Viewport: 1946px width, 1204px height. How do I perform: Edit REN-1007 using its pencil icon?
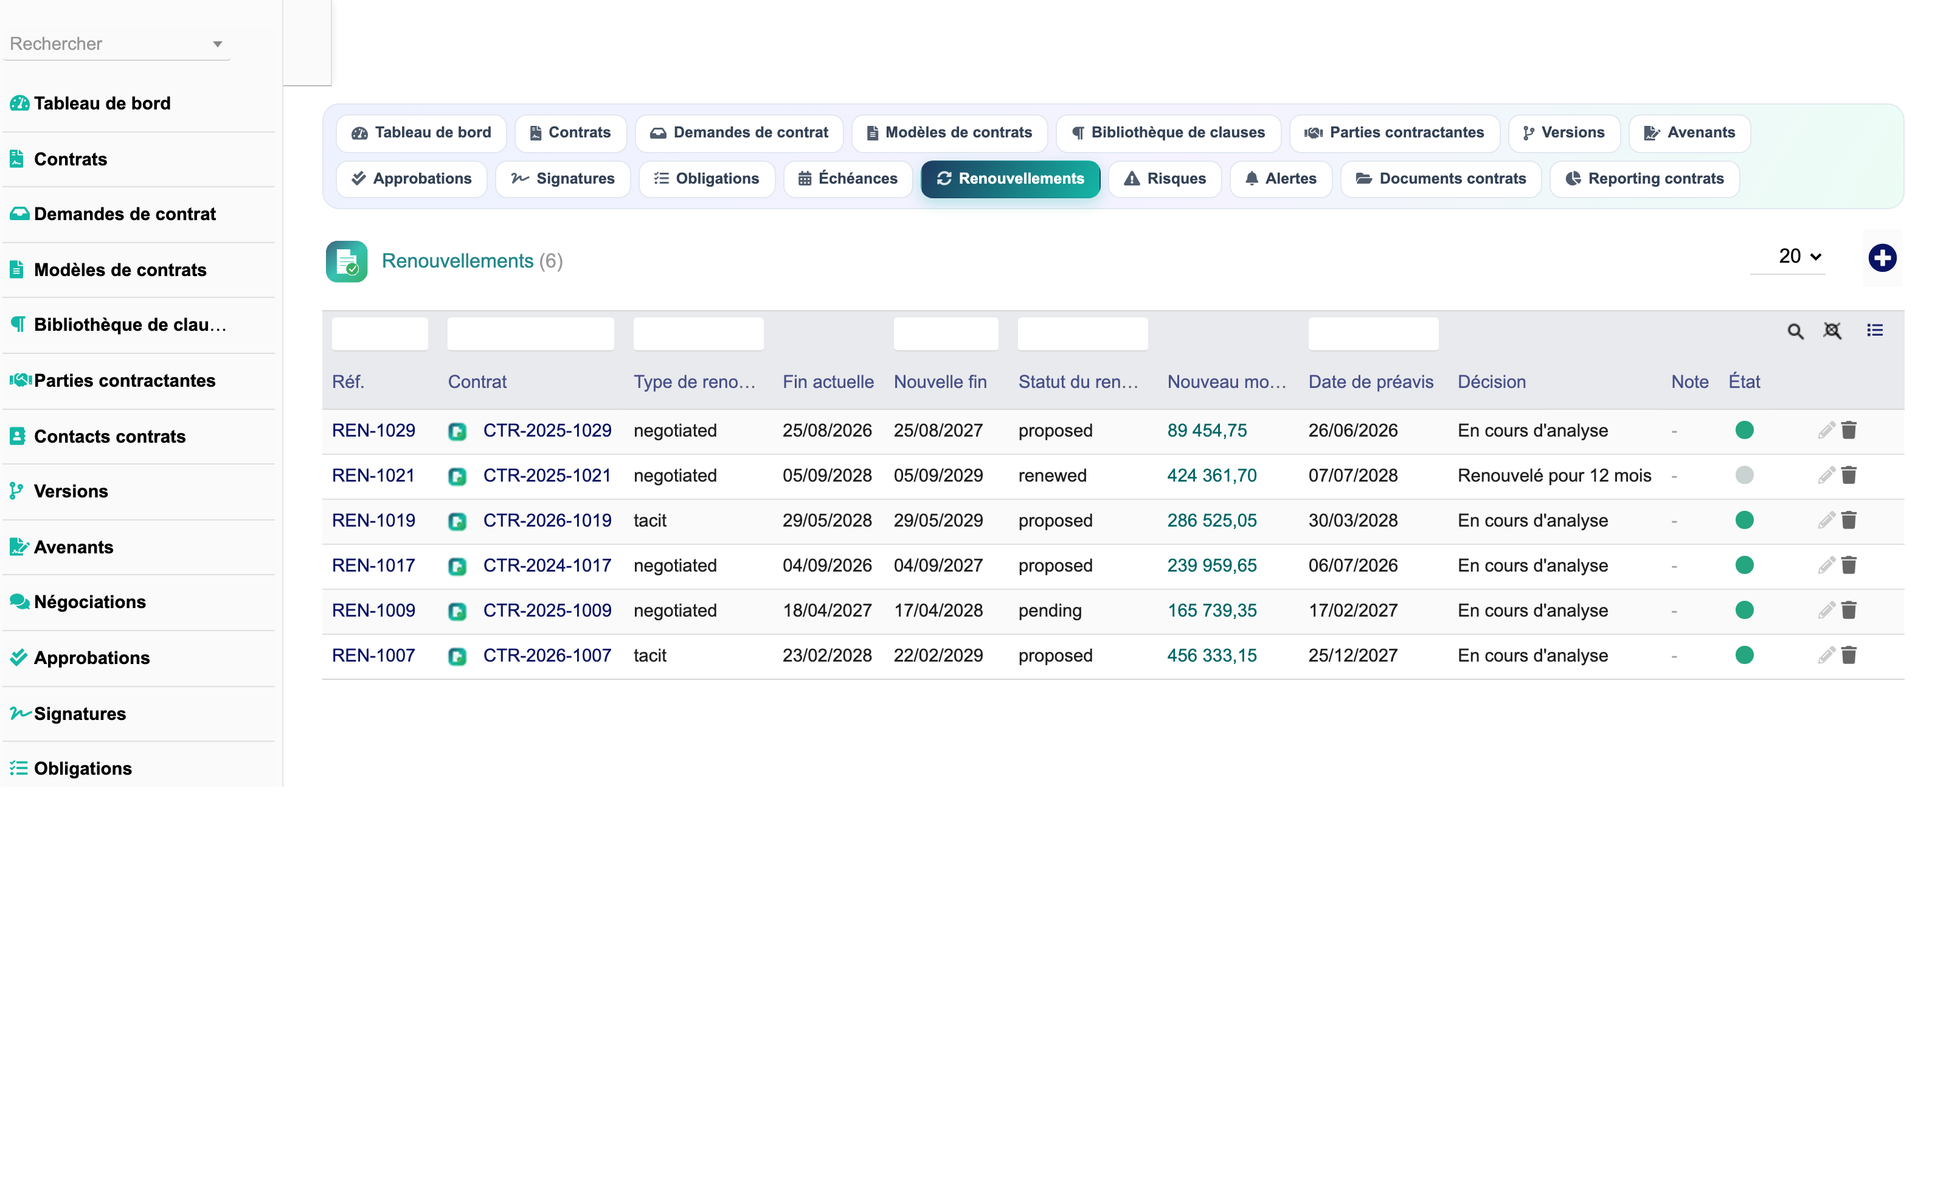[1826, 655]
